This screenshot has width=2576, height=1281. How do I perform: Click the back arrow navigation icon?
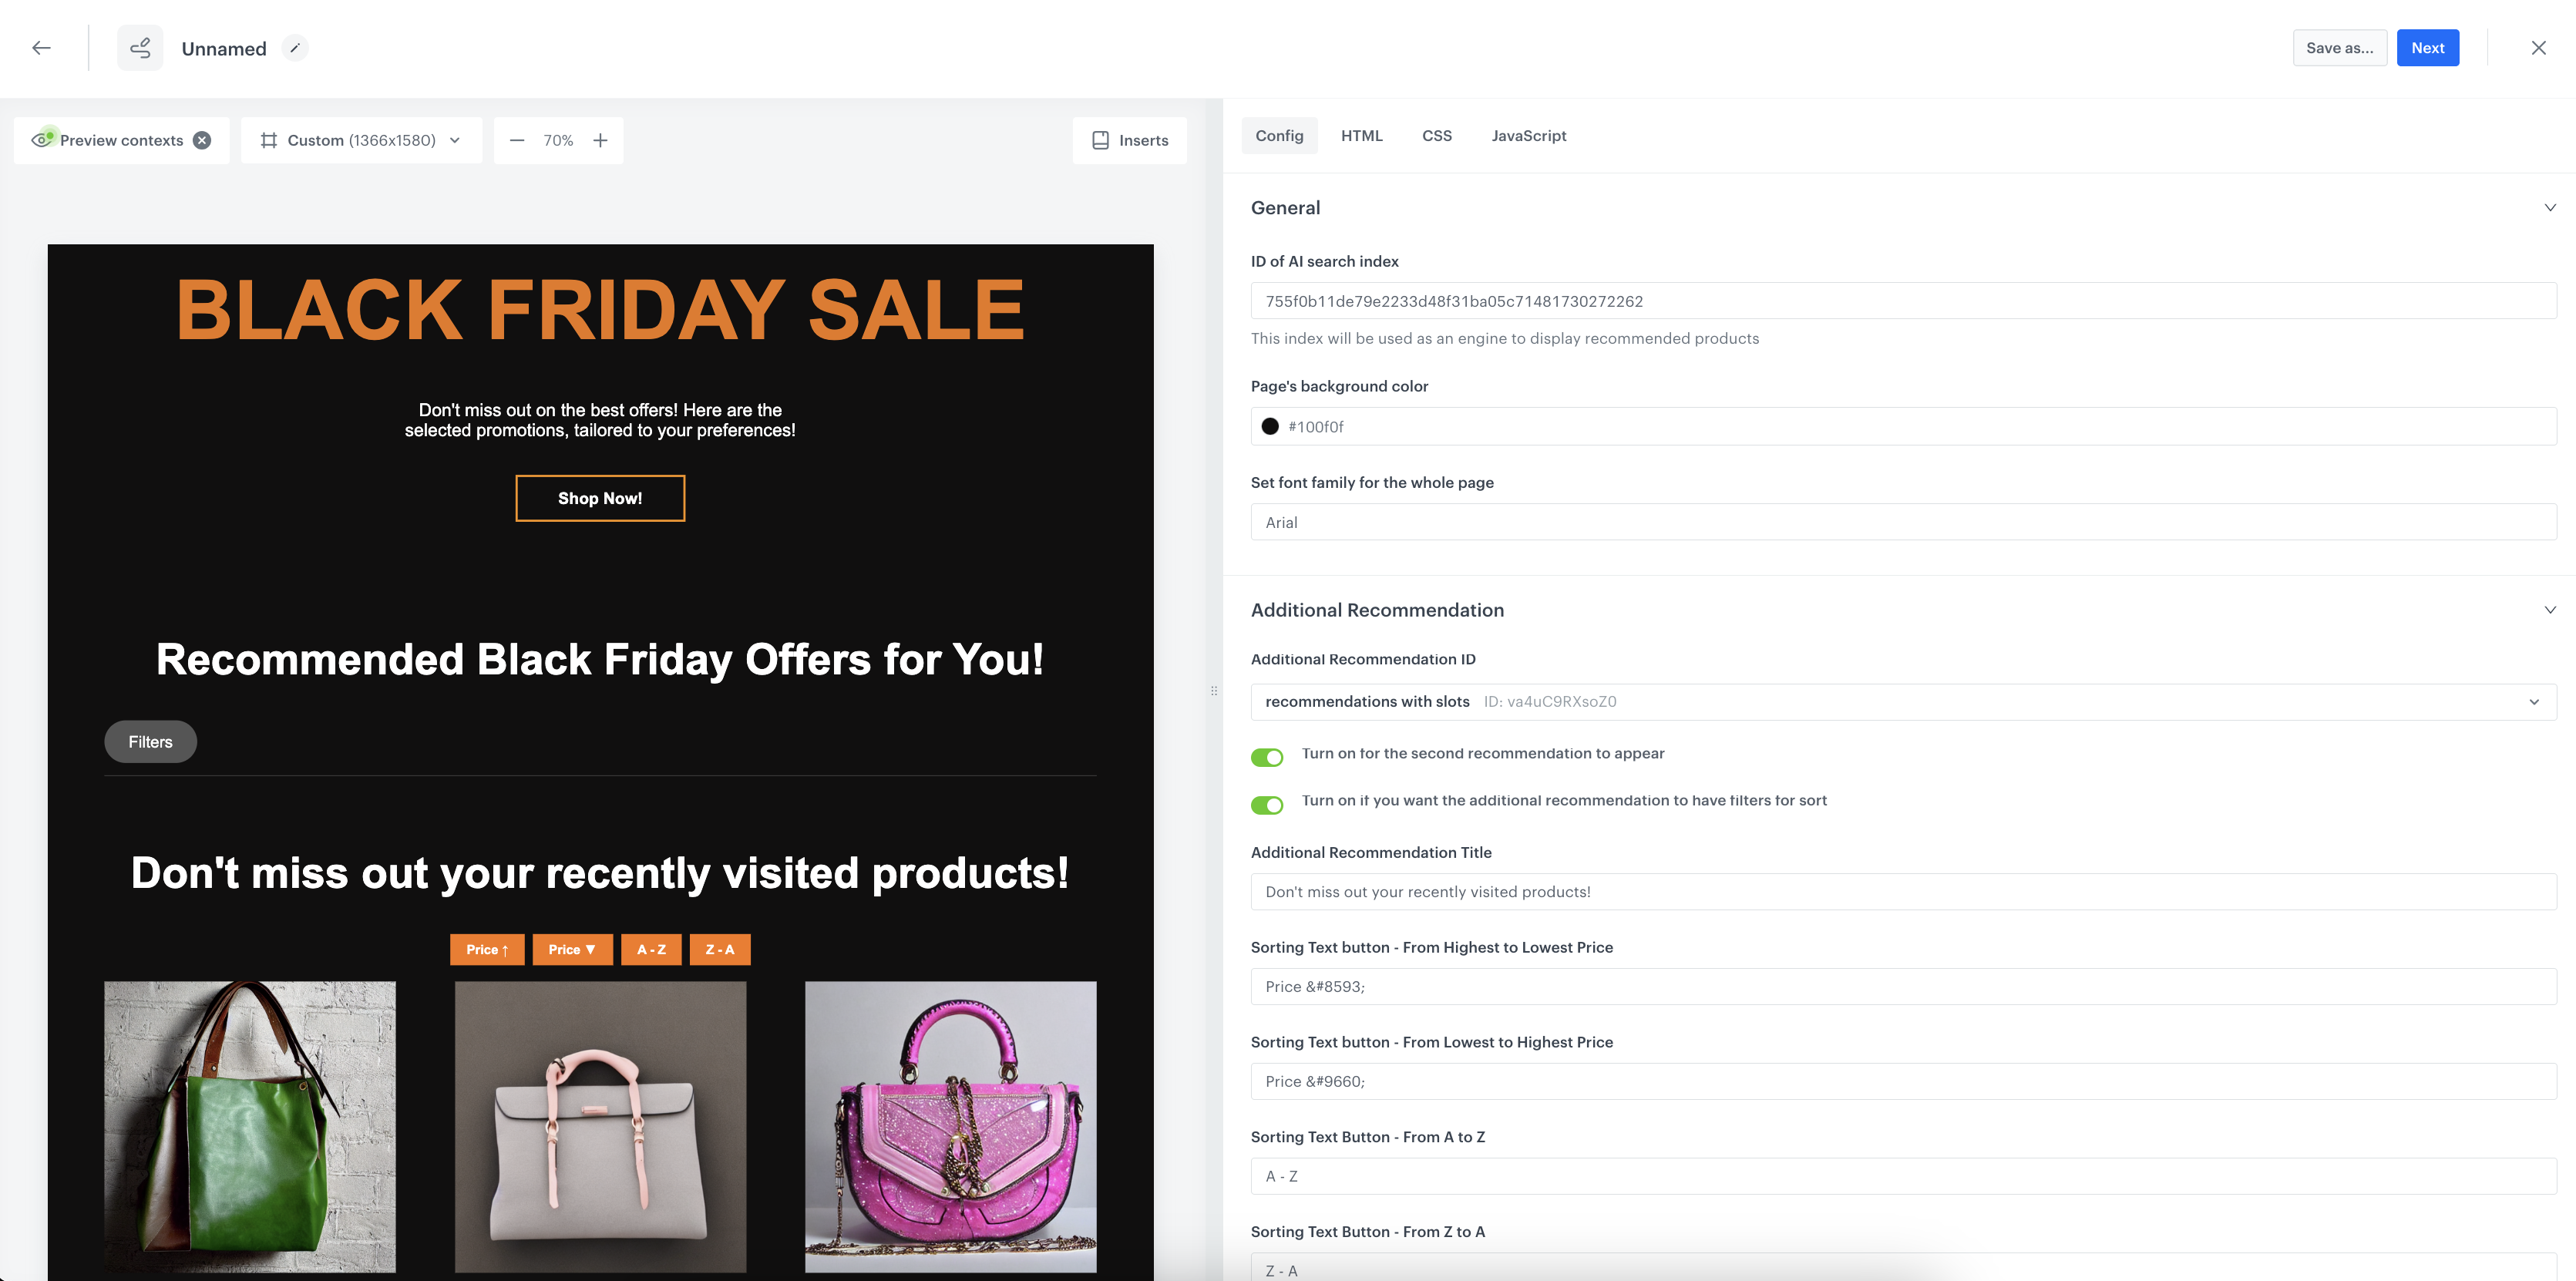coord(39,48)
